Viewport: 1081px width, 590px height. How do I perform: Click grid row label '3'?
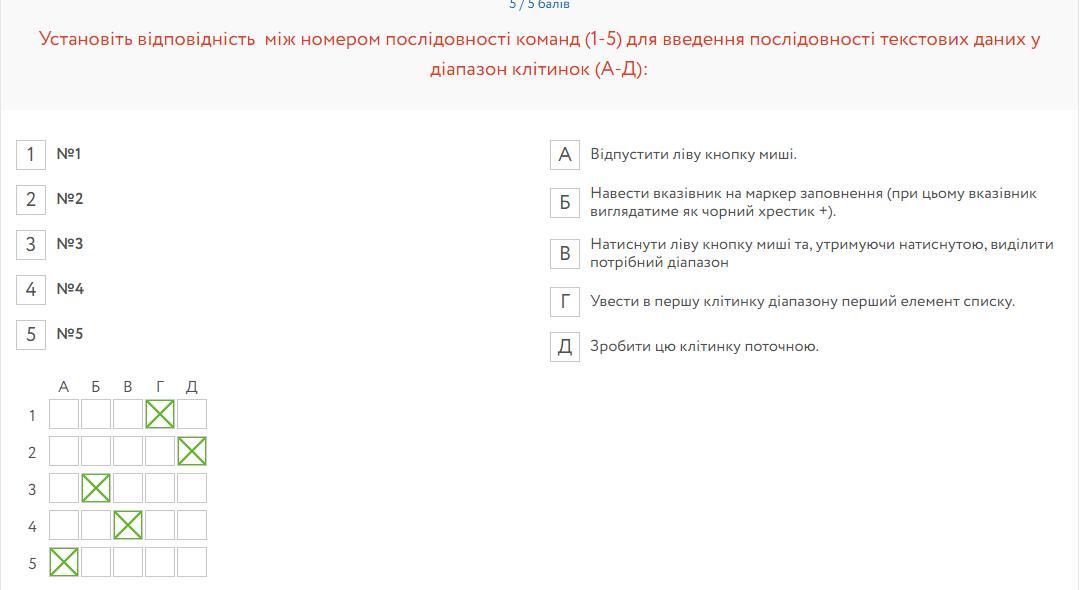(32, 490)
